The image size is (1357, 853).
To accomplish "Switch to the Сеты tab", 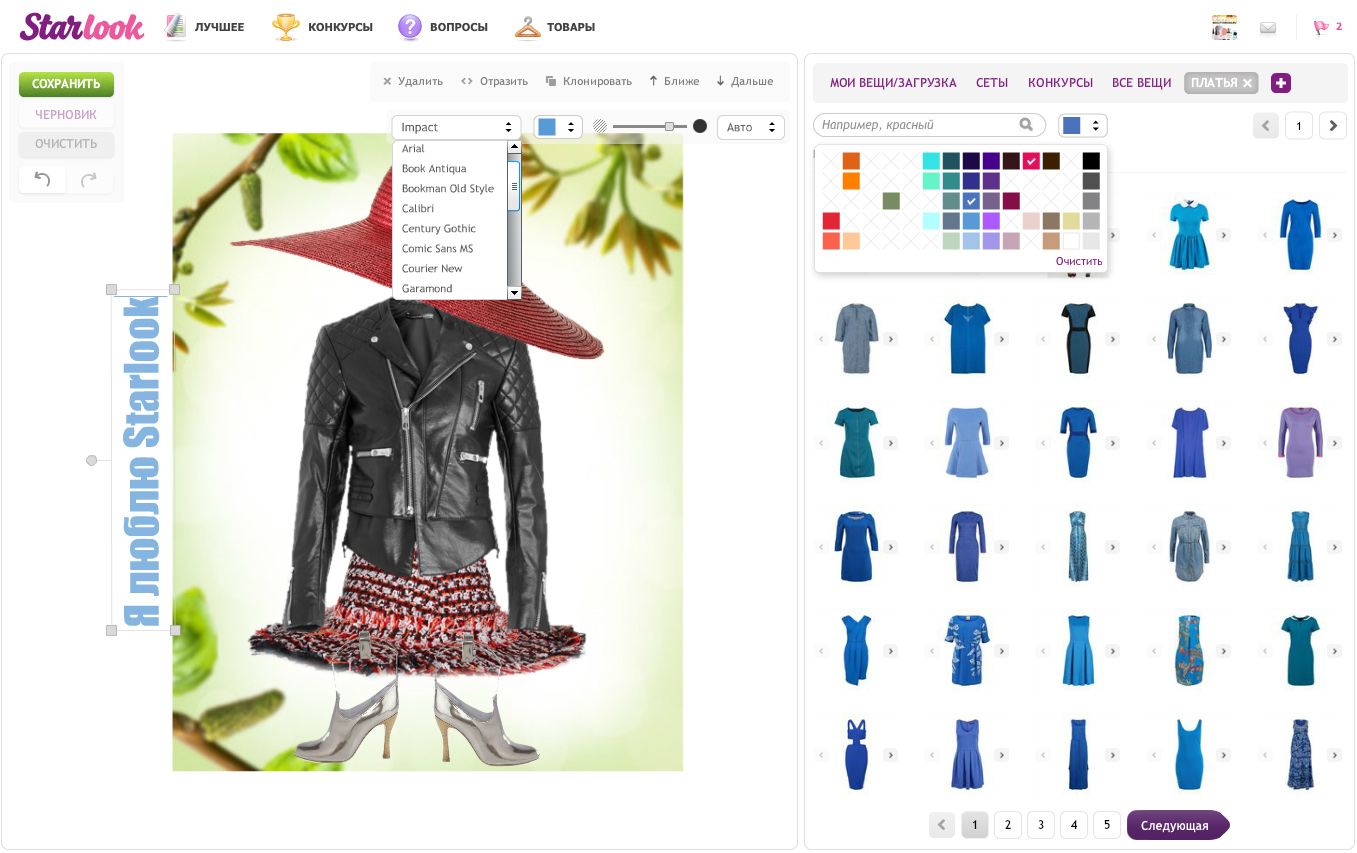I will 992,83.
